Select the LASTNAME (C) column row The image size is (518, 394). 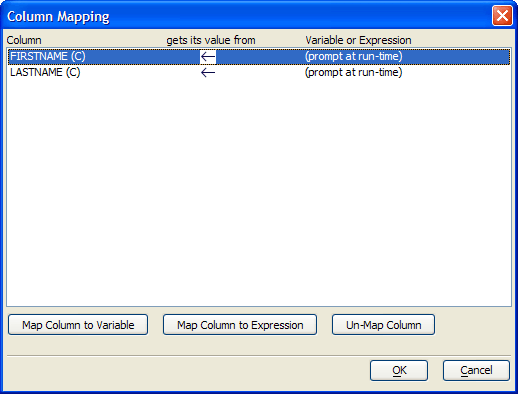pos(259,72)
